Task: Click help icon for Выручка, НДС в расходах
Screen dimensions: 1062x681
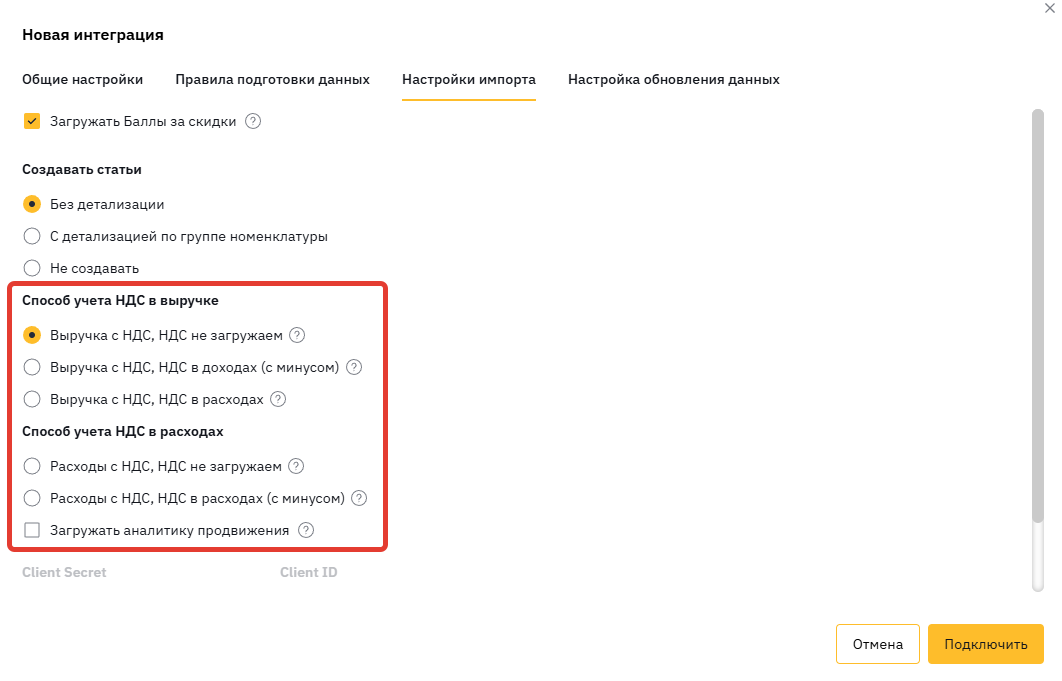Action: [x=278, y=399]
